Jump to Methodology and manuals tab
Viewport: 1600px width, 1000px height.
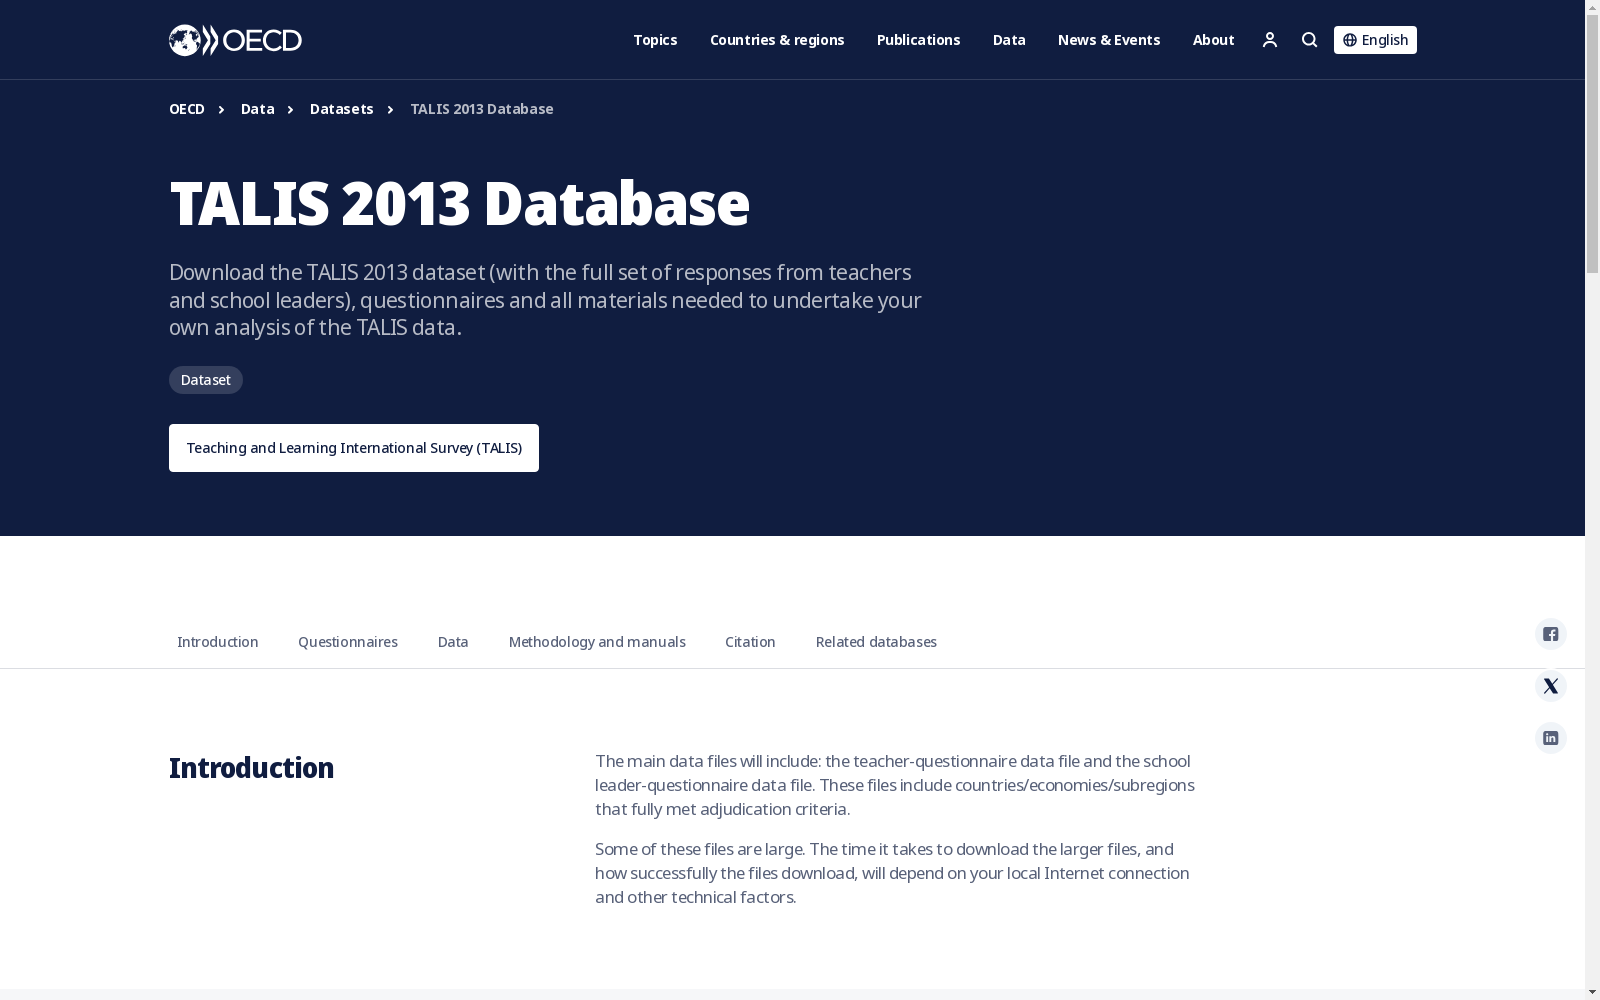(x=597, y=642)
